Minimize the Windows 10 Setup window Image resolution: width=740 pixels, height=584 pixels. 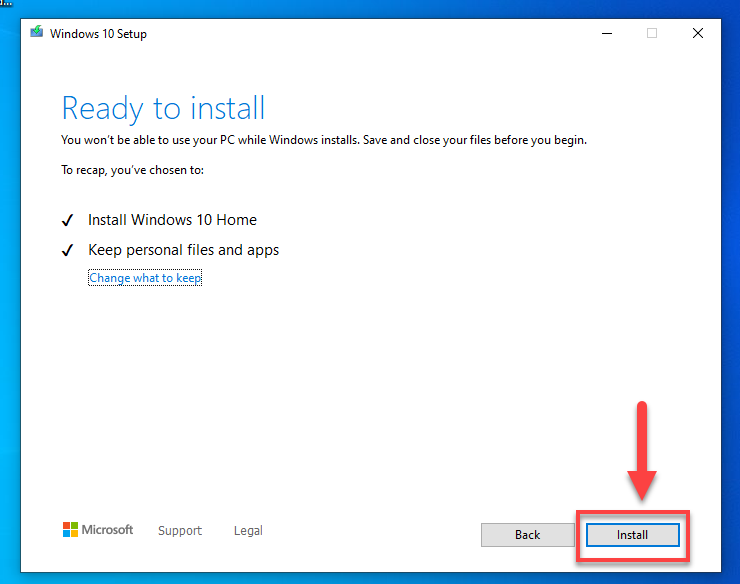pyautogui.click(x=607, y=33)
